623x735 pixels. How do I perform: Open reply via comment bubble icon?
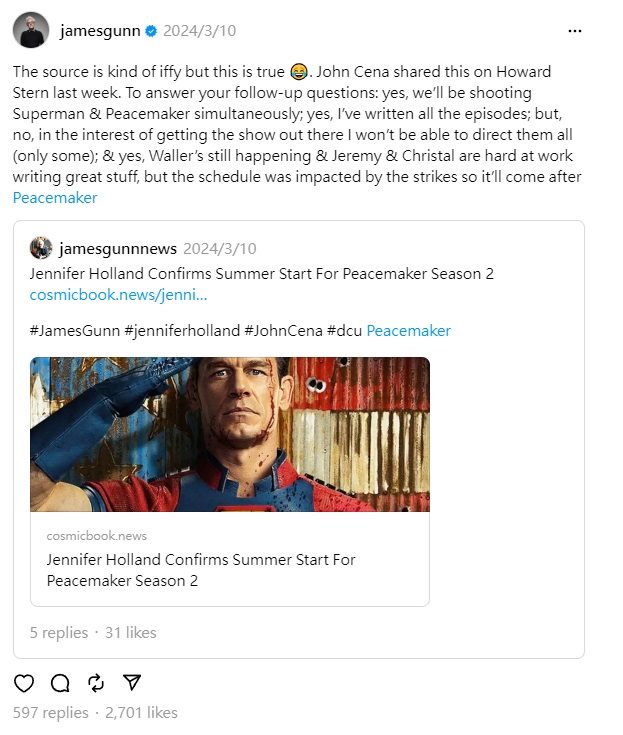click(x=60, y=683)
